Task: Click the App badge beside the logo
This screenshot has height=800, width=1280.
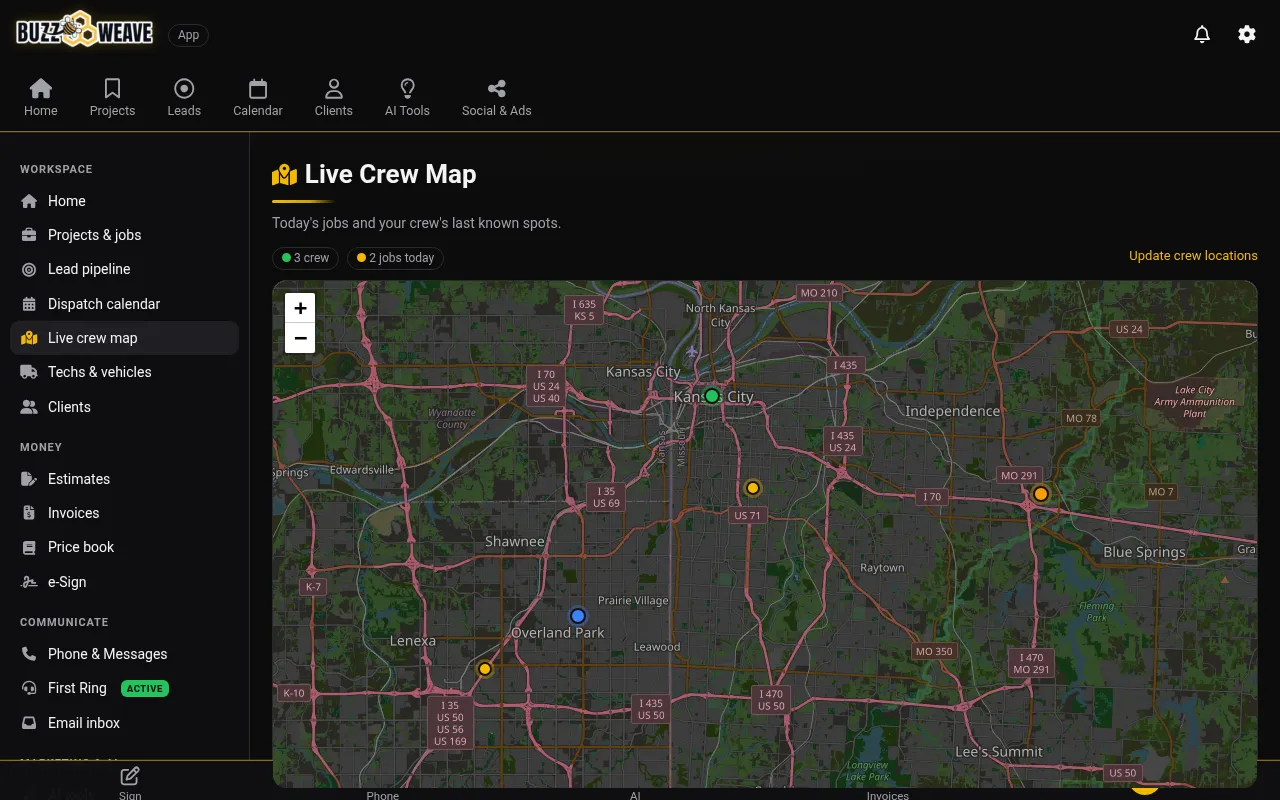Action: coord(189,35)
